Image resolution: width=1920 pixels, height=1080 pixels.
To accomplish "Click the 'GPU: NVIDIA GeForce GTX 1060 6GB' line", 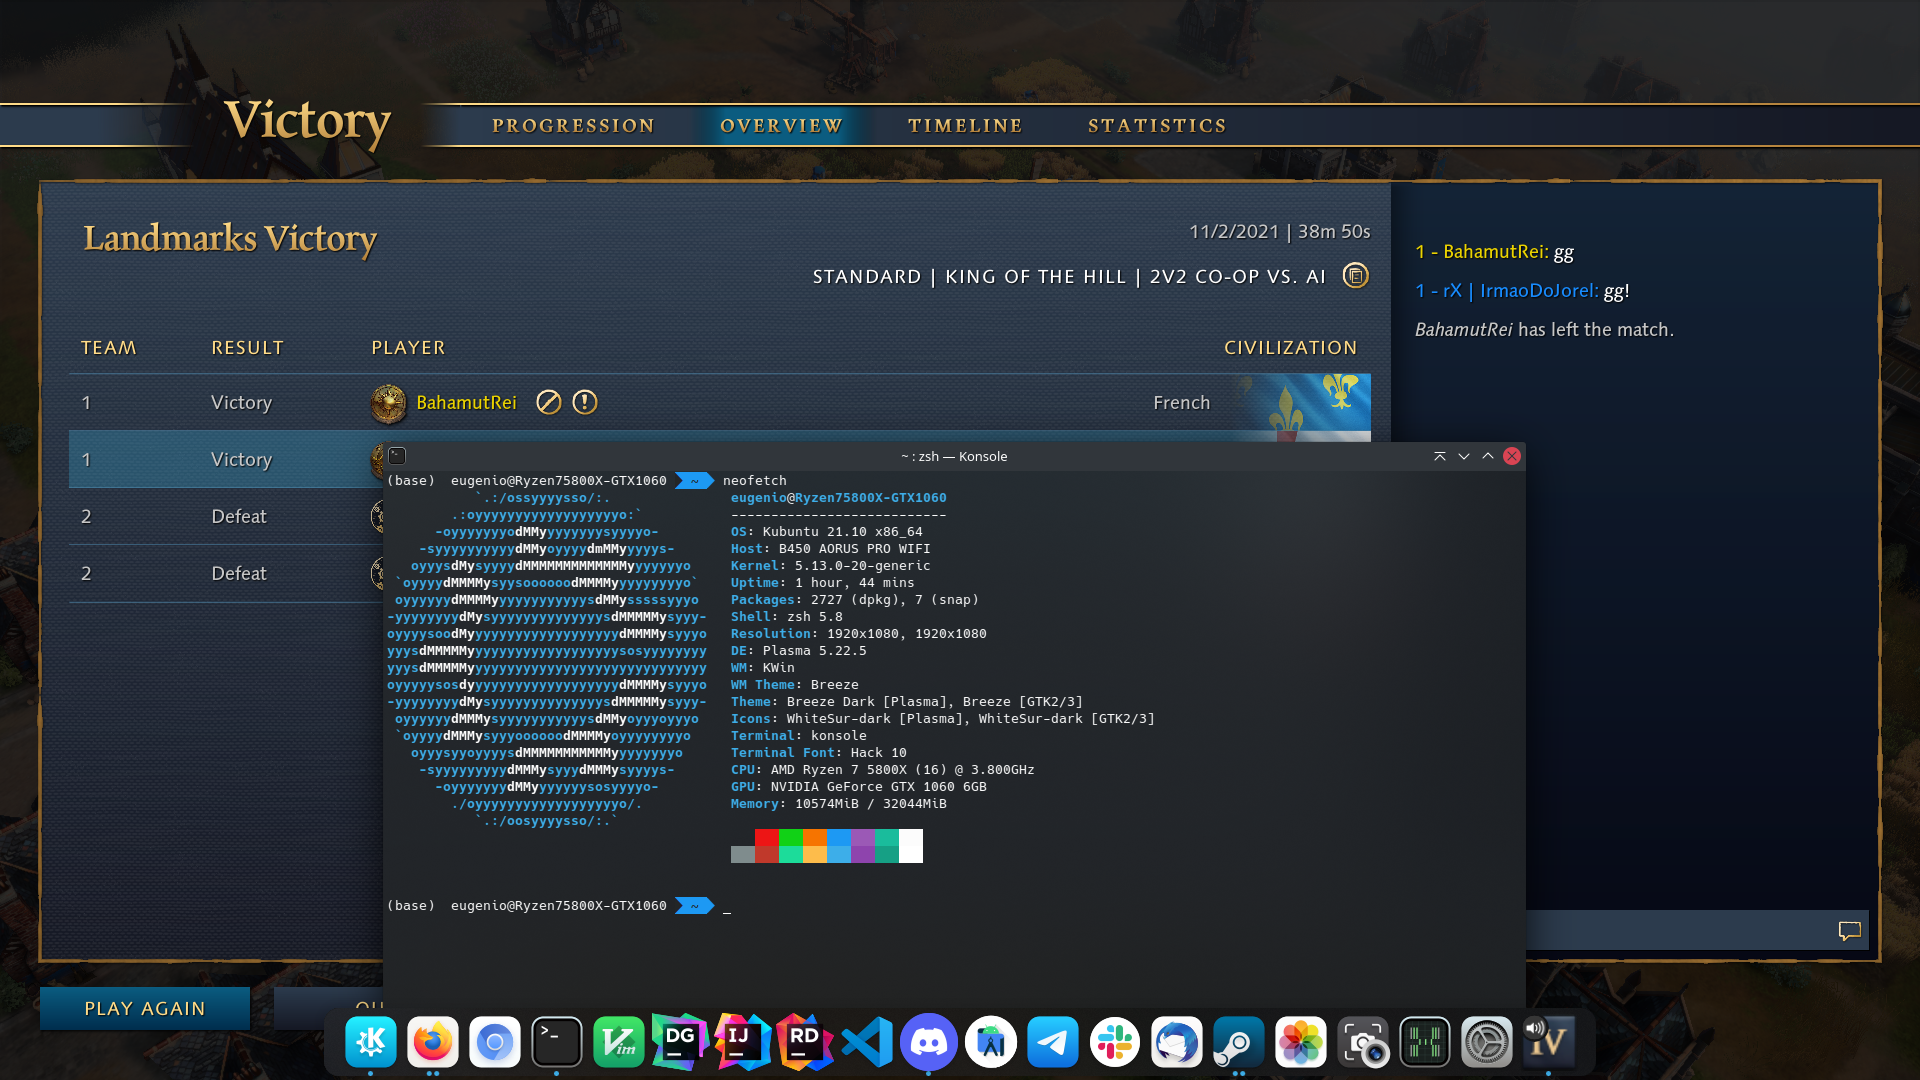I will [858, 787].
